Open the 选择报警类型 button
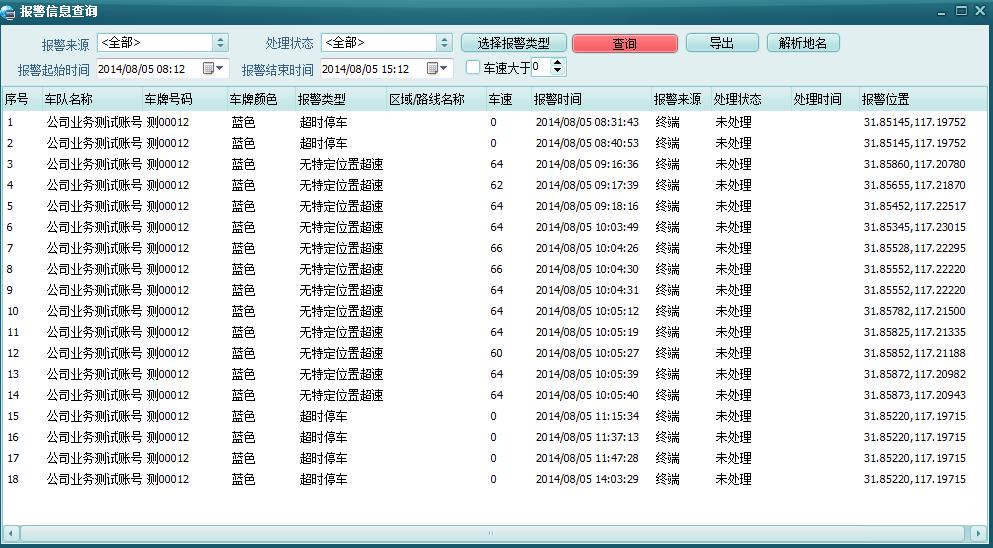This screenshot has width=993, height=548. [x=514, y=44]
